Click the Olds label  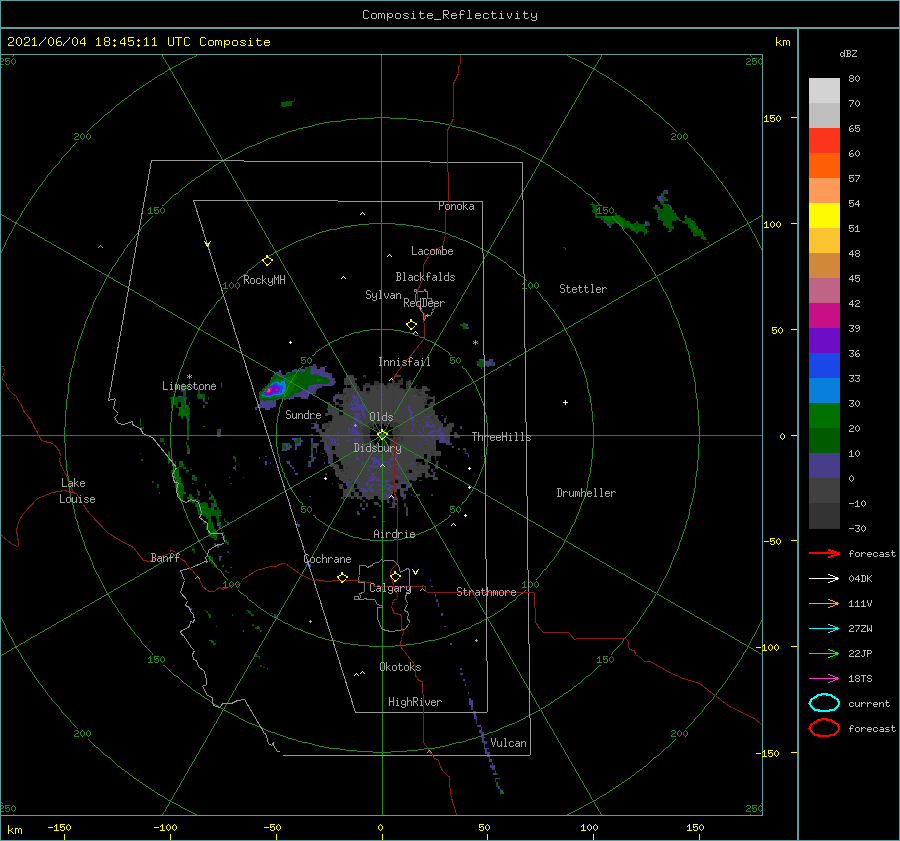pyautogui.click(x=381, y=417)
